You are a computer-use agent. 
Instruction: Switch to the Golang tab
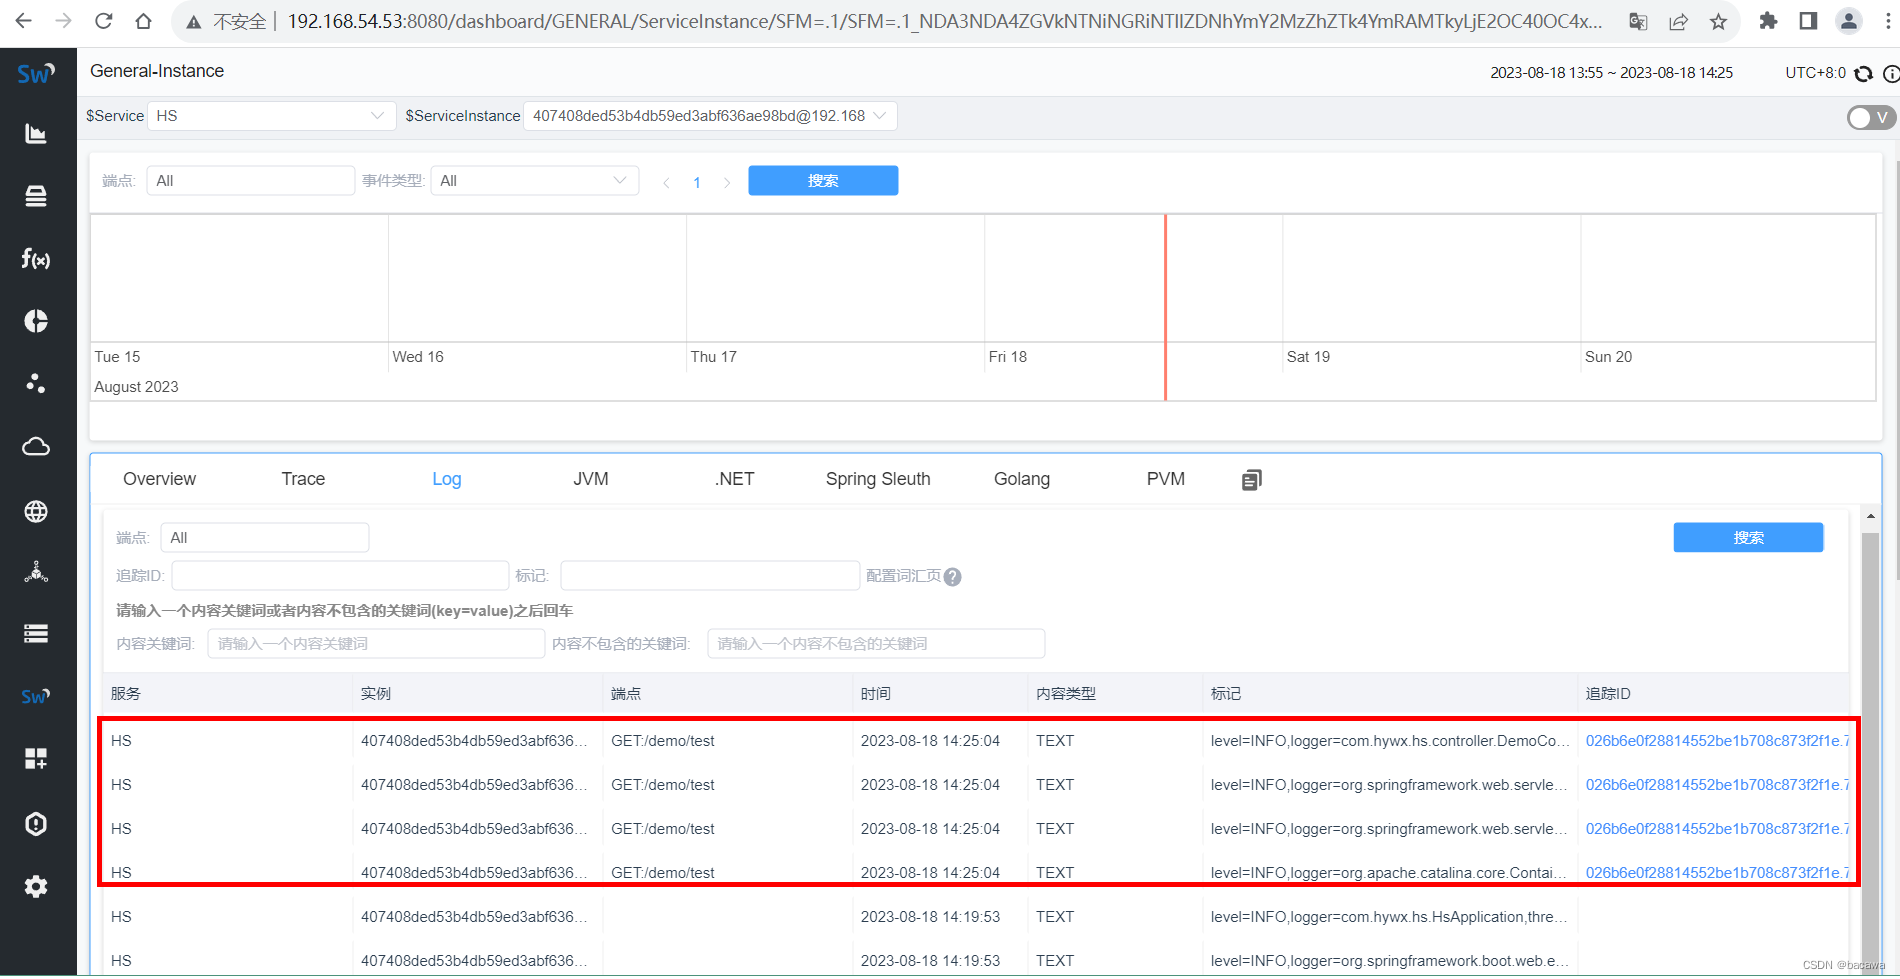(x=1022, y=479)
